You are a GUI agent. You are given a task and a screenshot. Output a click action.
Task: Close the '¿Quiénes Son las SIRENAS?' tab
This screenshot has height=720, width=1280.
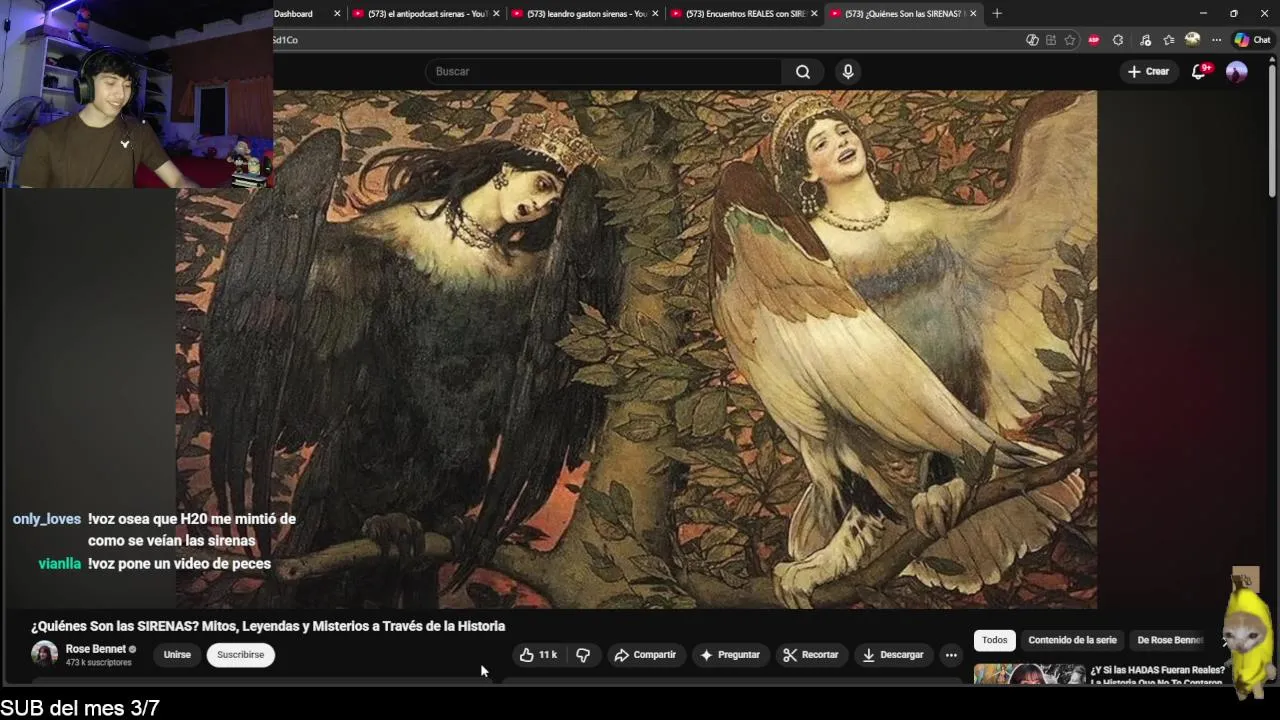[973, 14]
